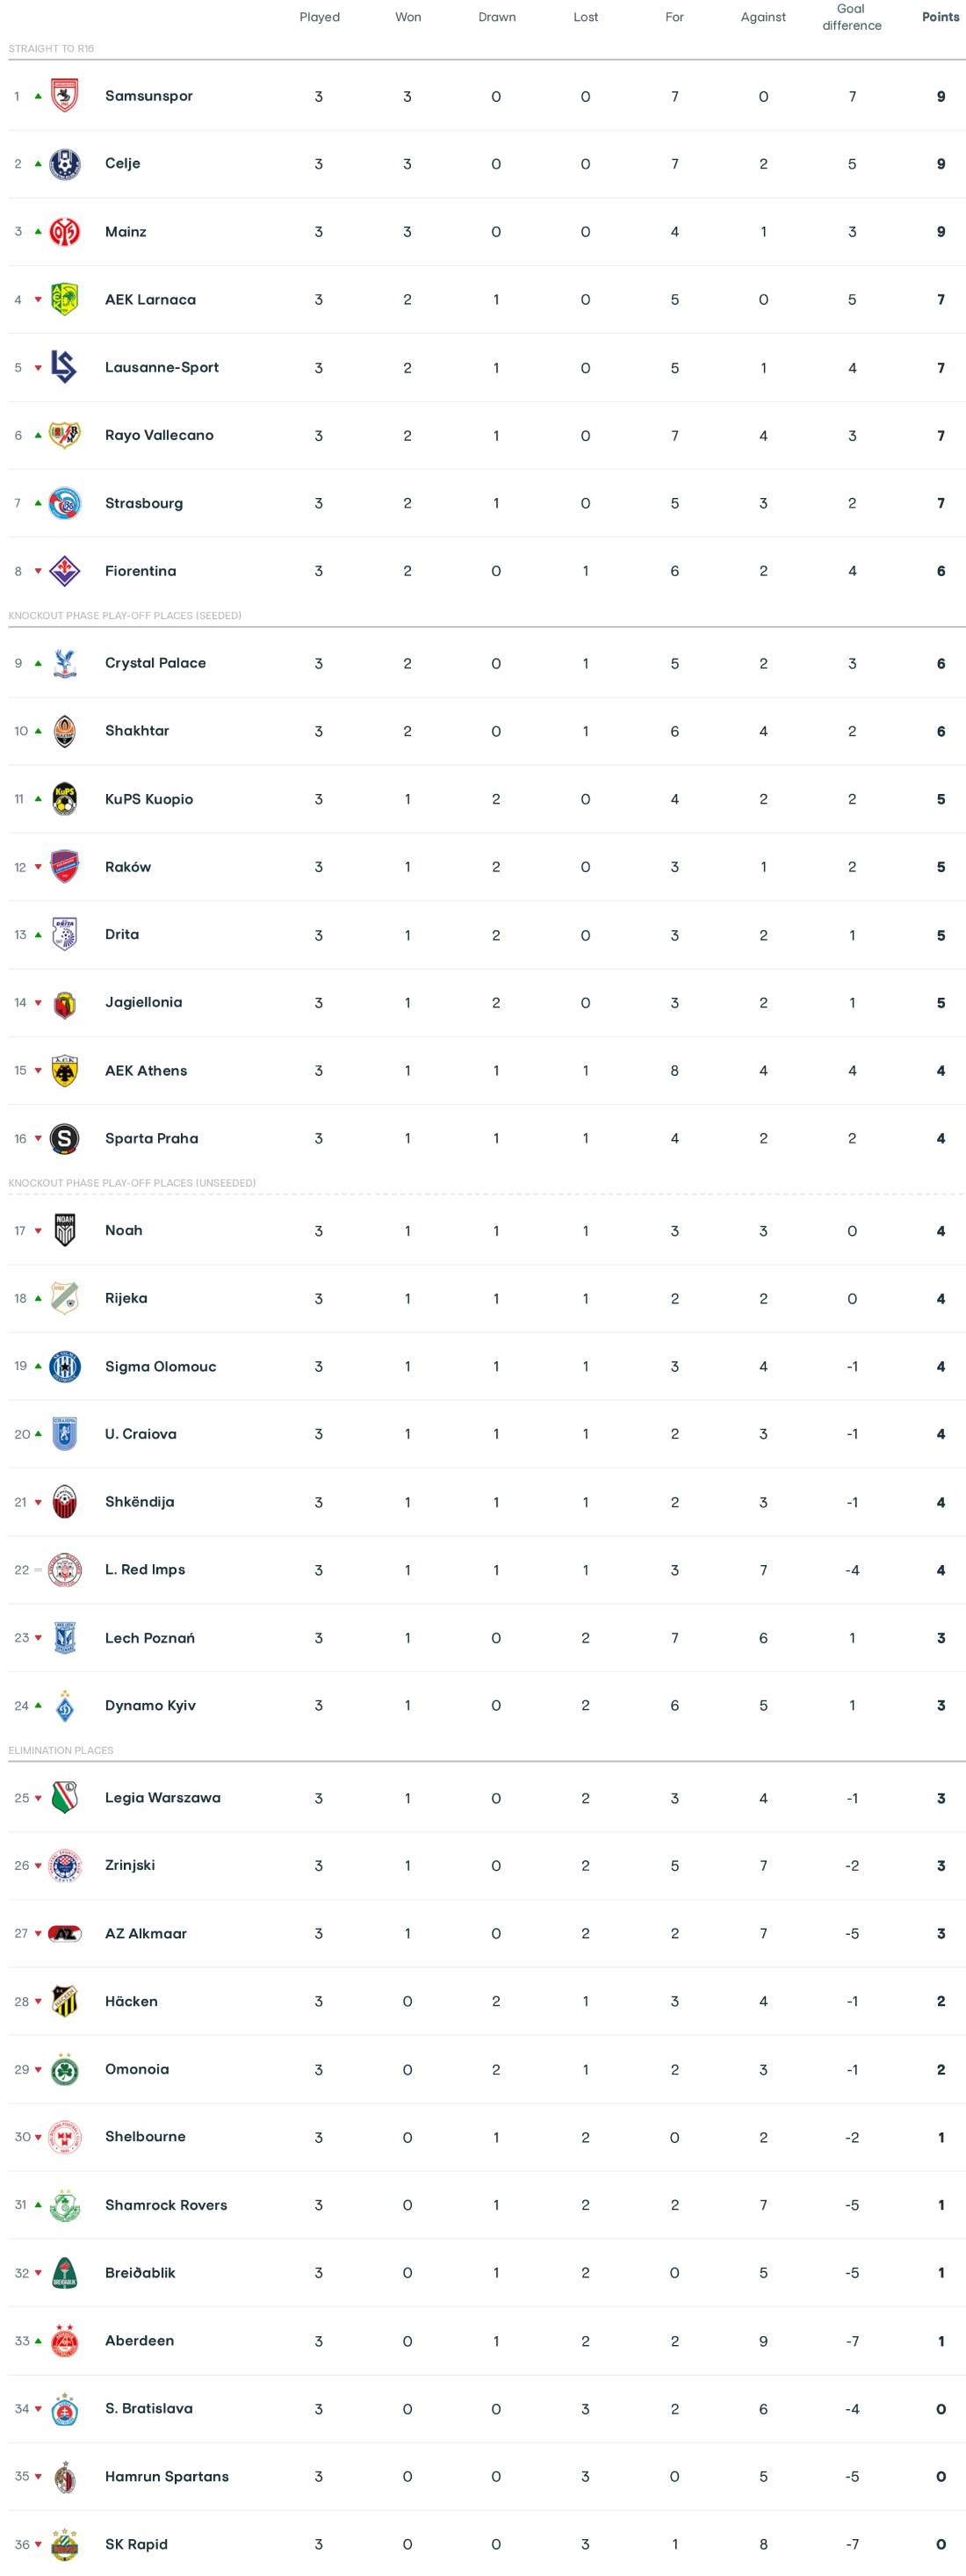
Task: Open the Shamrock Rovers team link
Action: pos(166,2205)
